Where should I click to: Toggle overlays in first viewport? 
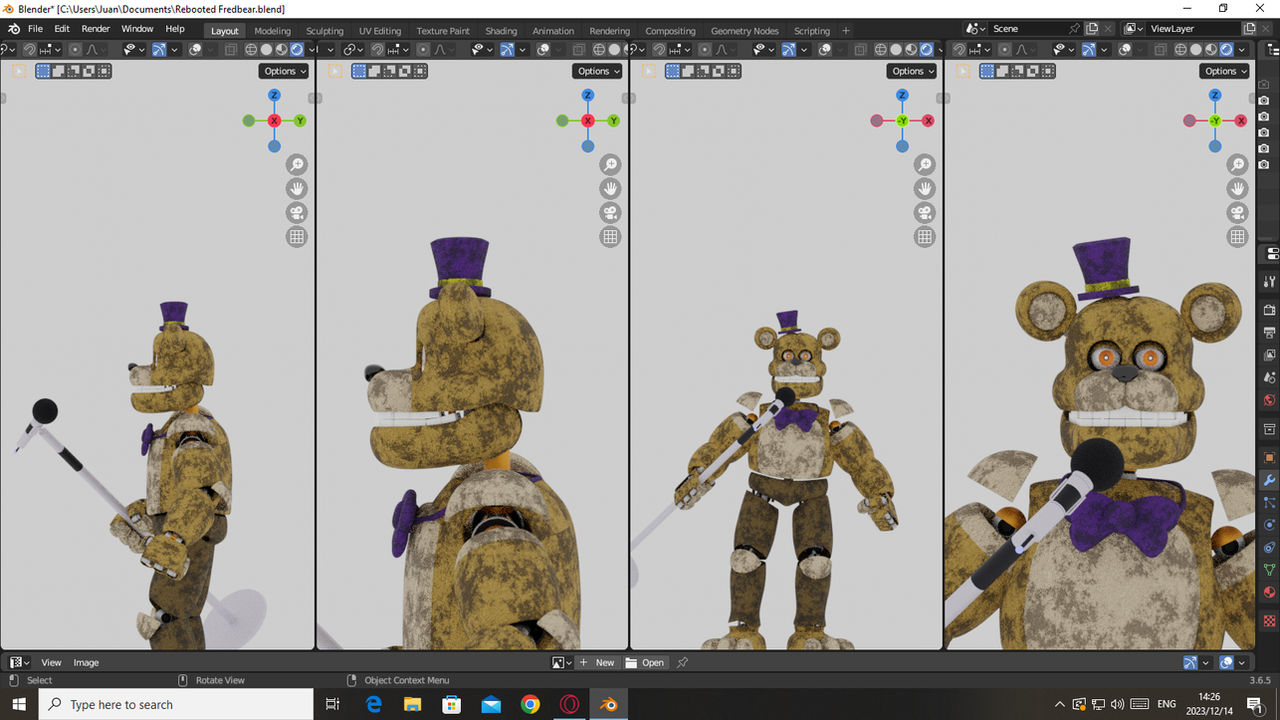195,49
